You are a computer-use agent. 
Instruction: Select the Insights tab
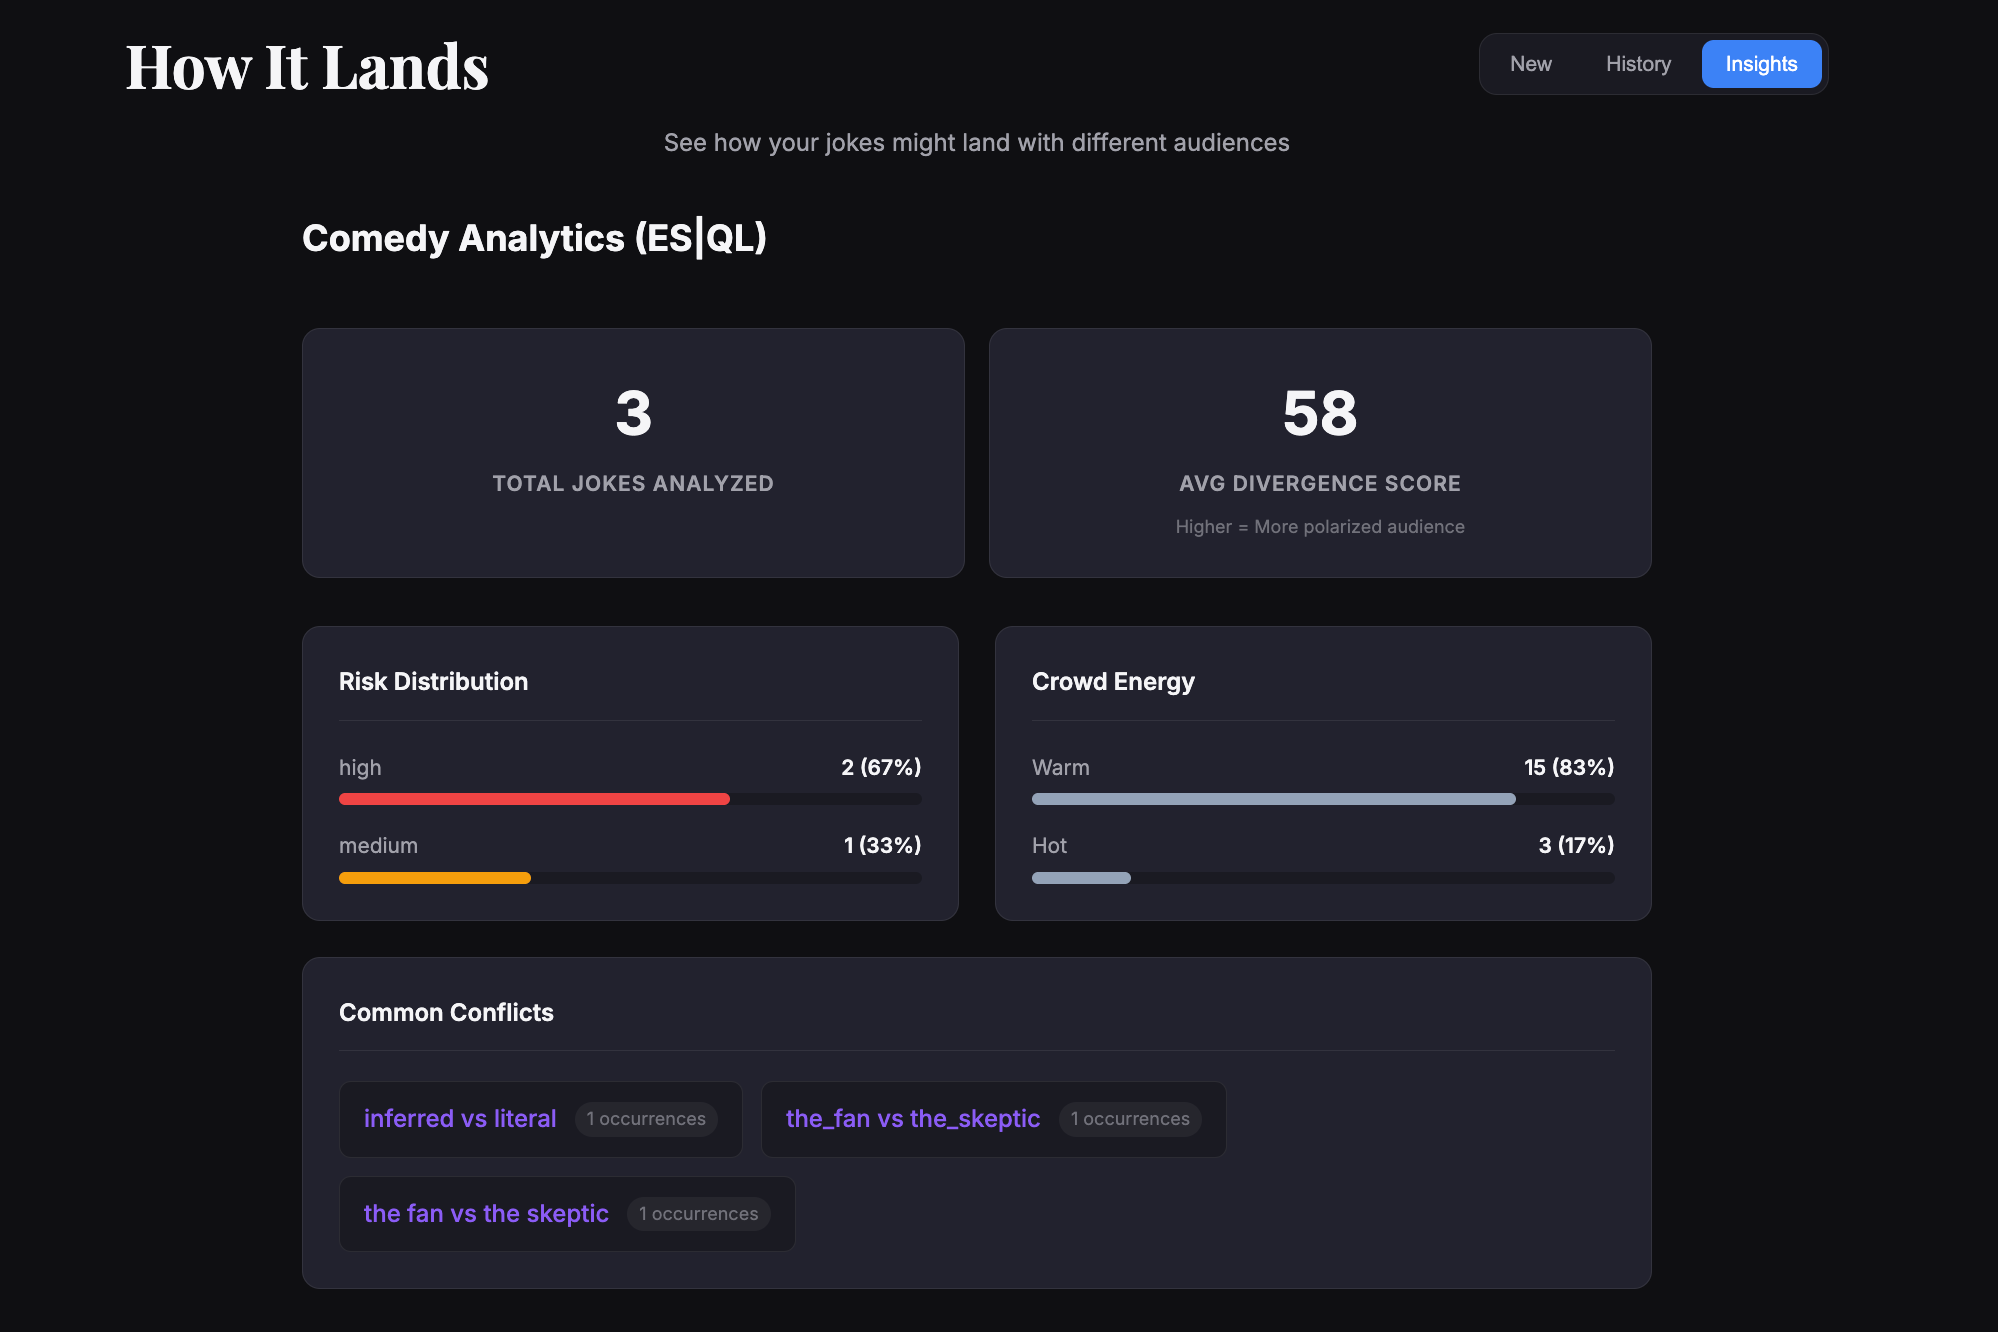1761,64
